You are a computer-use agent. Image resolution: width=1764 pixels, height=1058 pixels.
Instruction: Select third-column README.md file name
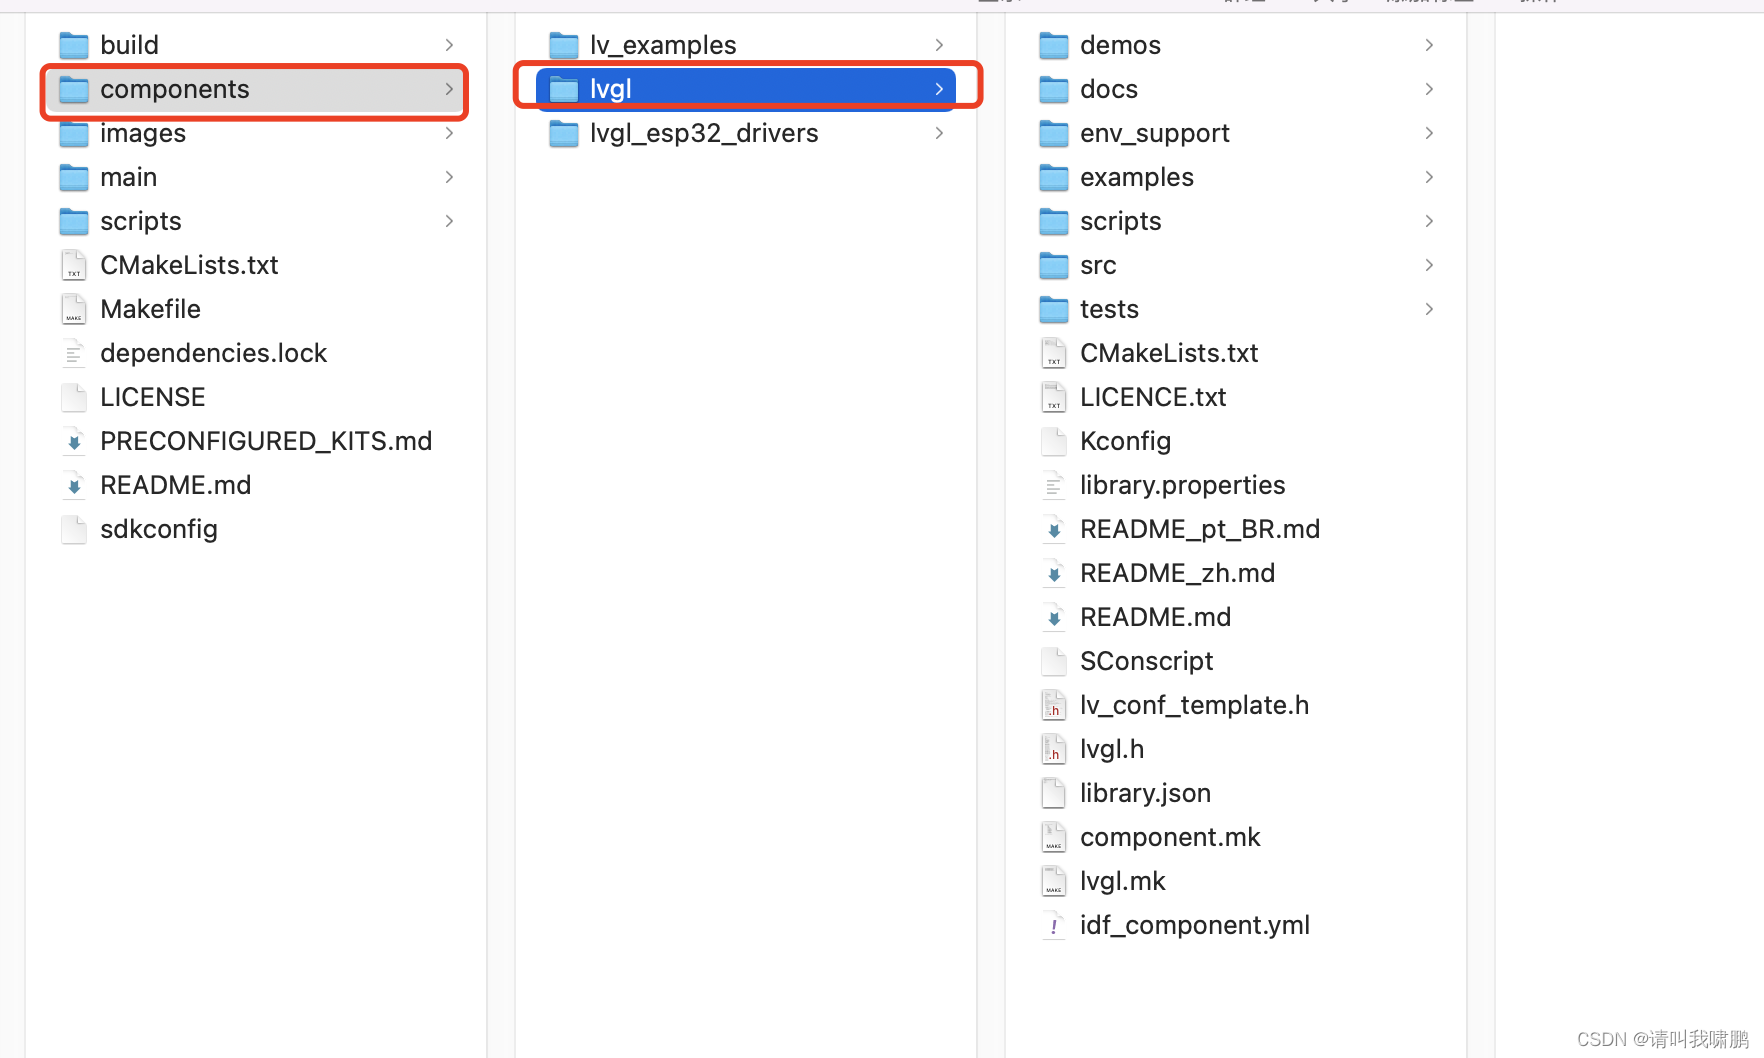[x=1155, y=617]
